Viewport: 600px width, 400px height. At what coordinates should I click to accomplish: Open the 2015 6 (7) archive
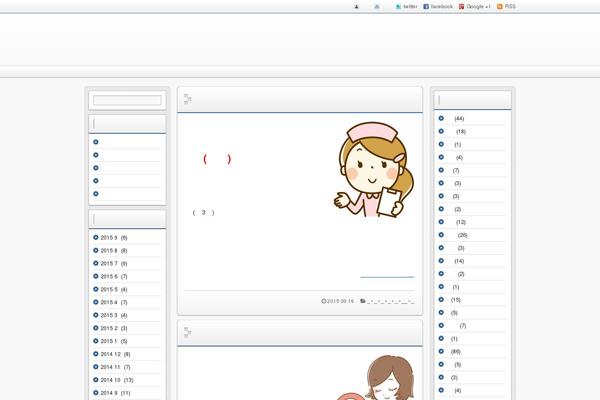[114, 276]
